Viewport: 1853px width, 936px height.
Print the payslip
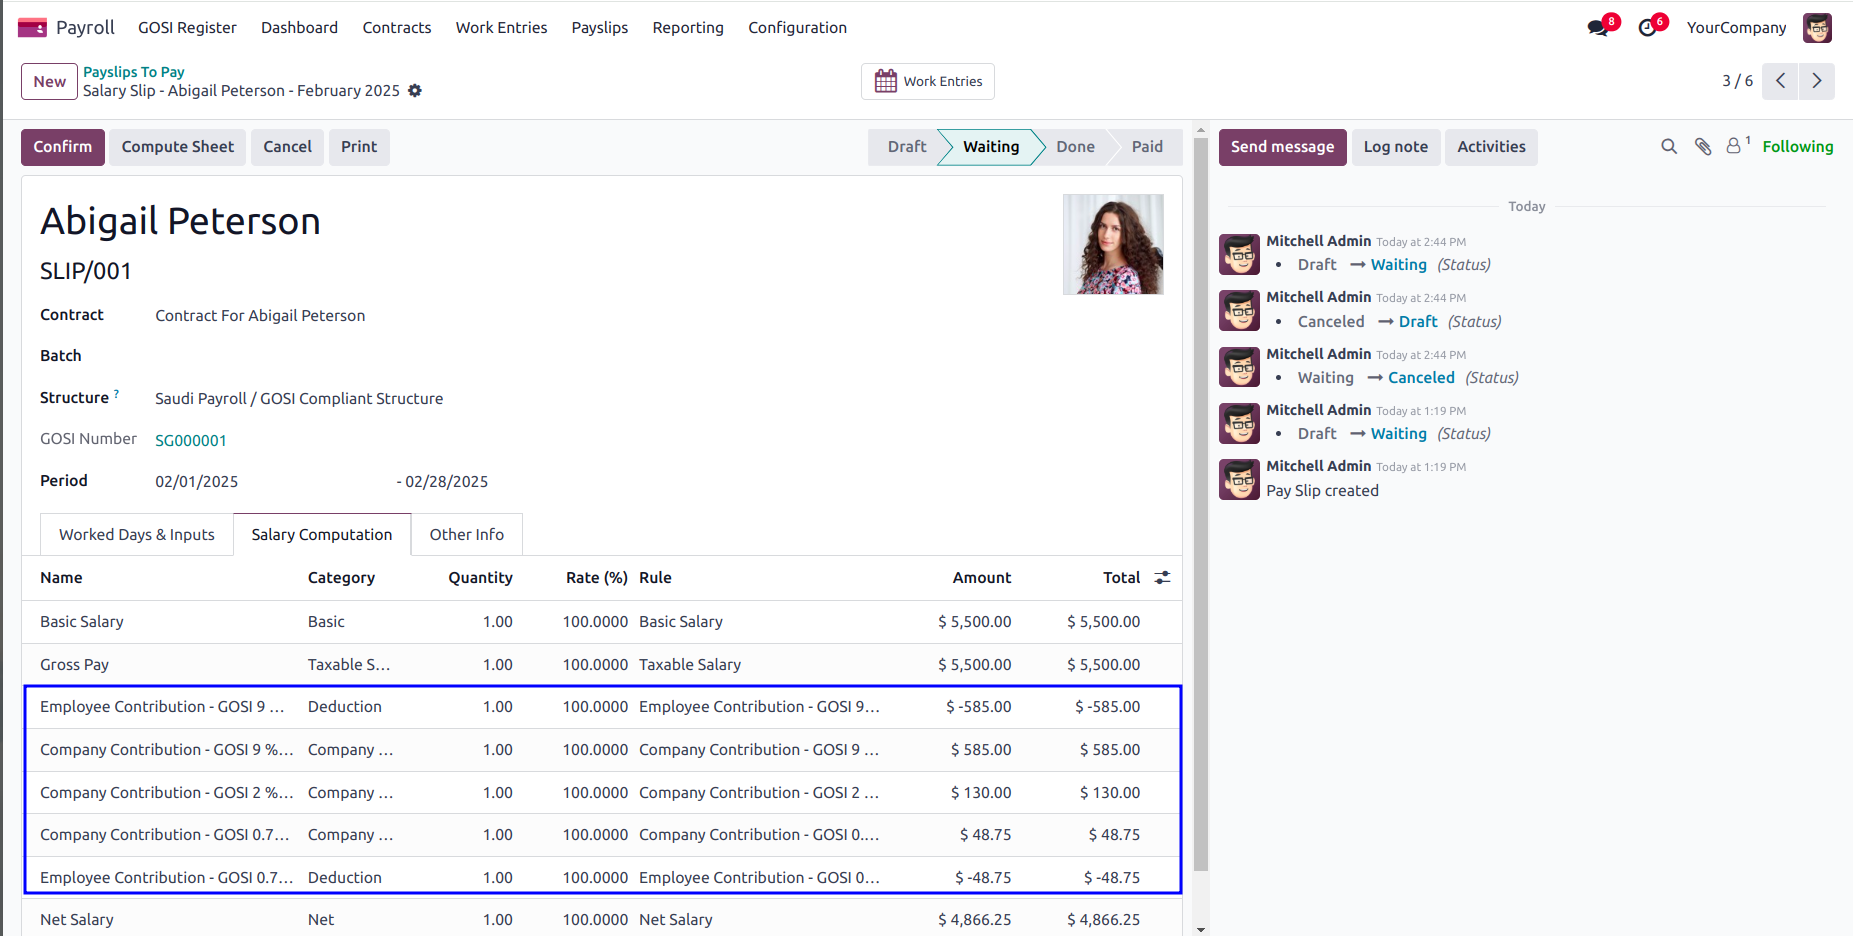pos(359,147)
